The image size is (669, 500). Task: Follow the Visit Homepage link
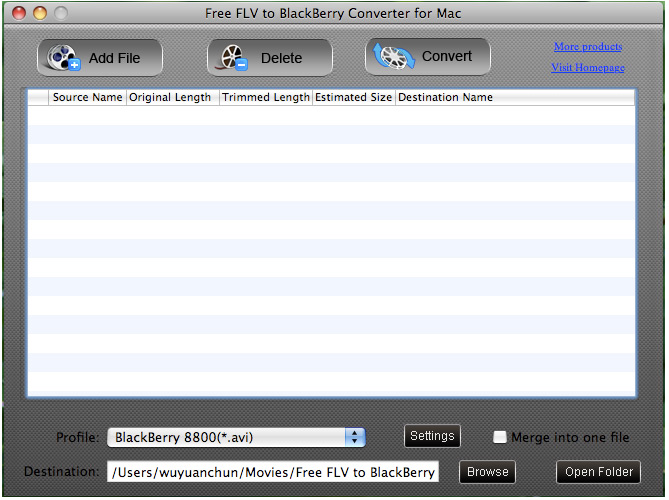pyautogui.click(x=588, y=68)
